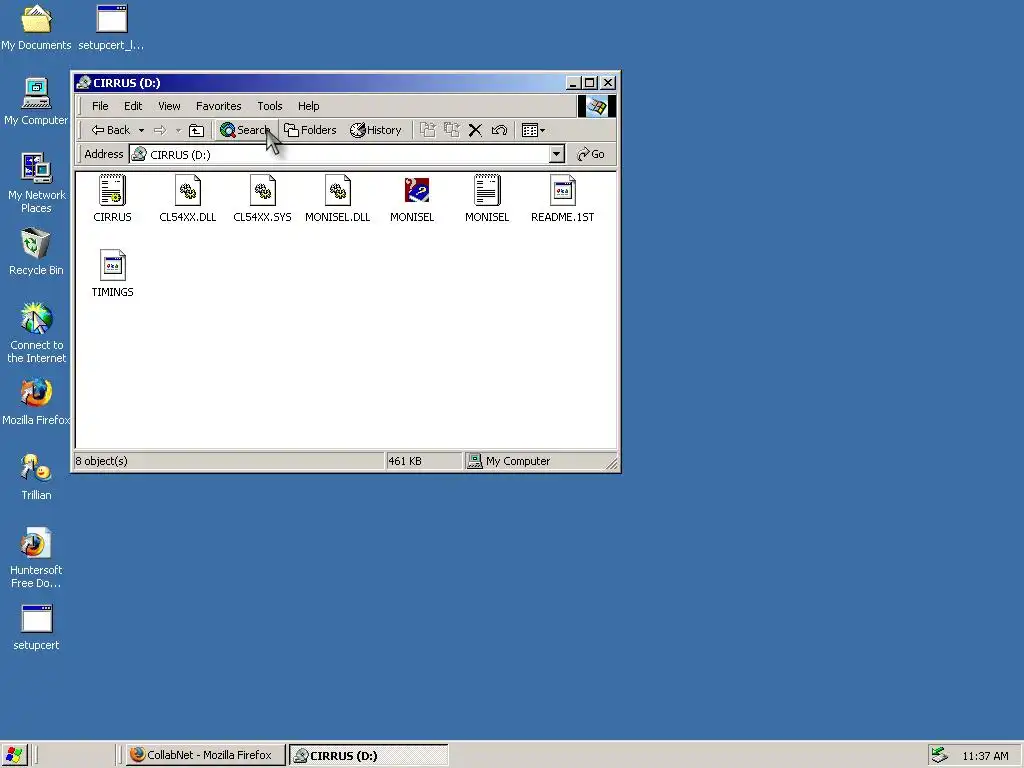Click the Windows logo throbber
Screen dimensions: 1024x768
click(x=596, y=106)
